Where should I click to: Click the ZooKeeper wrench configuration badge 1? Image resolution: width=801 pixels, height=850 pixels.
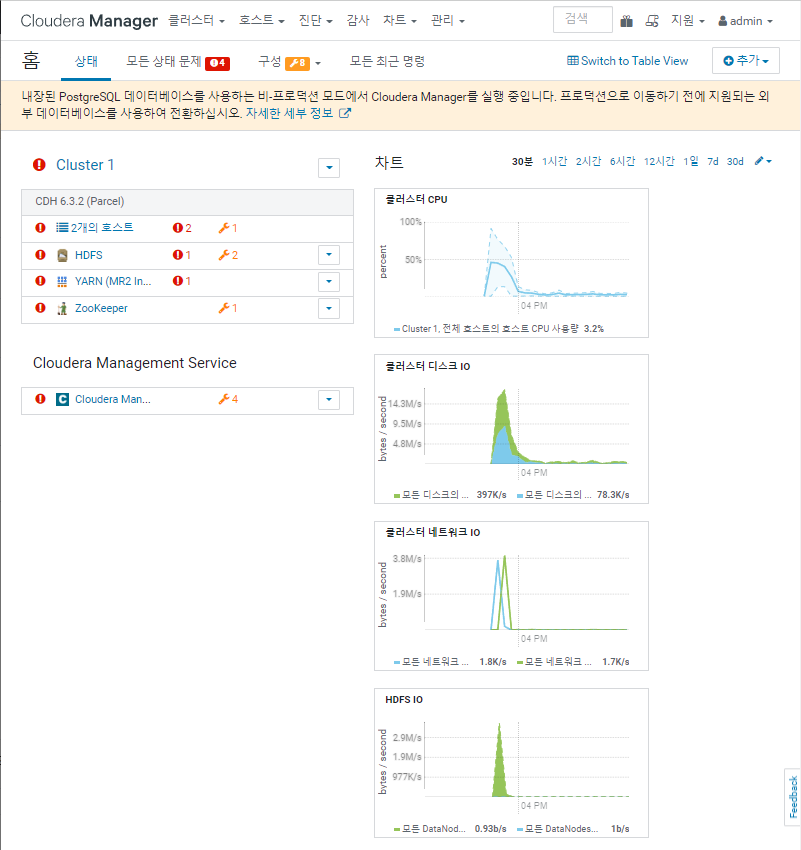[228, 308]
